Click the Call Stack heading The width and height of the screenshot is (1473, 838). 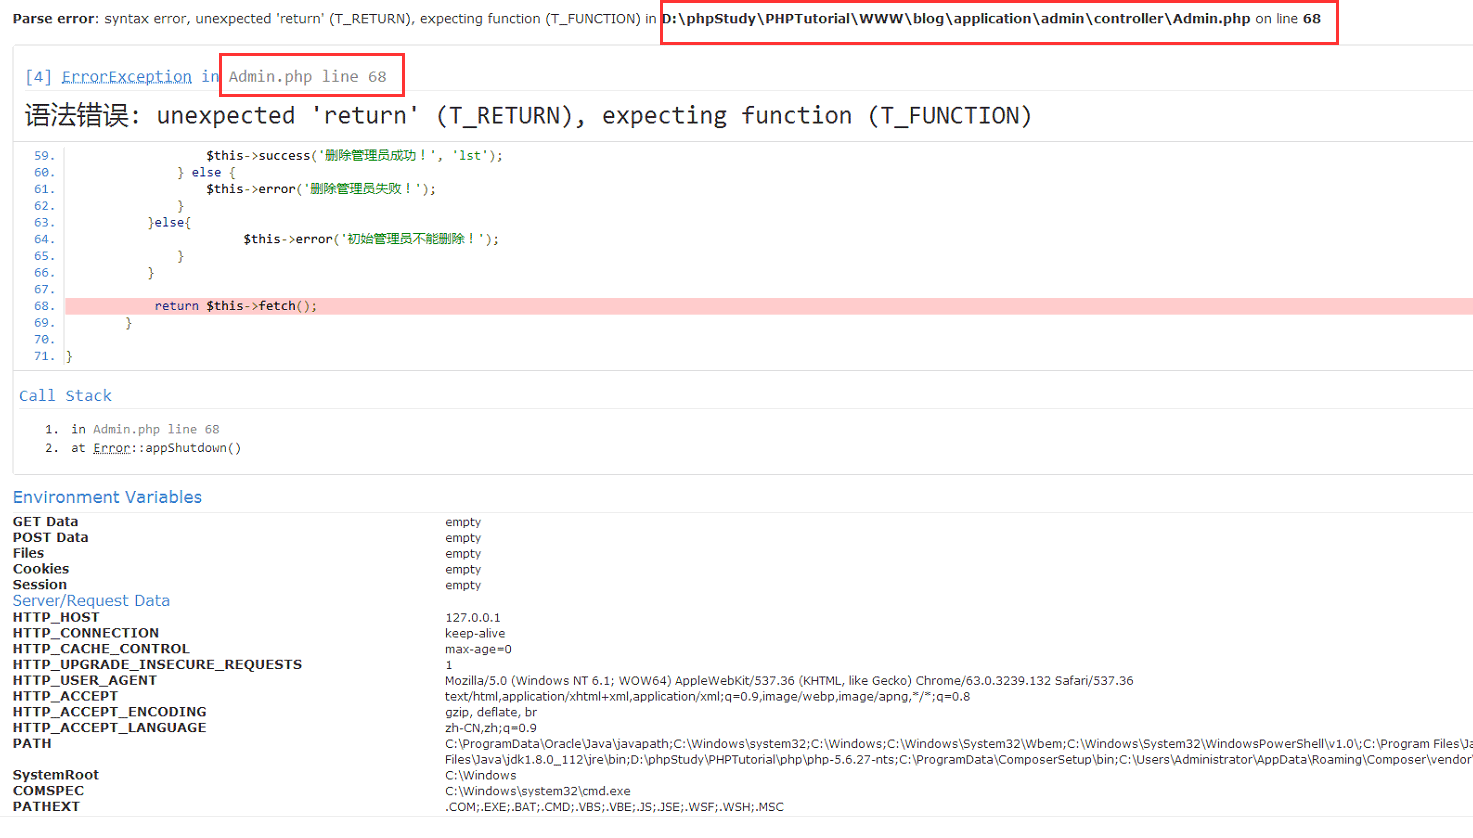coord(65,396)
